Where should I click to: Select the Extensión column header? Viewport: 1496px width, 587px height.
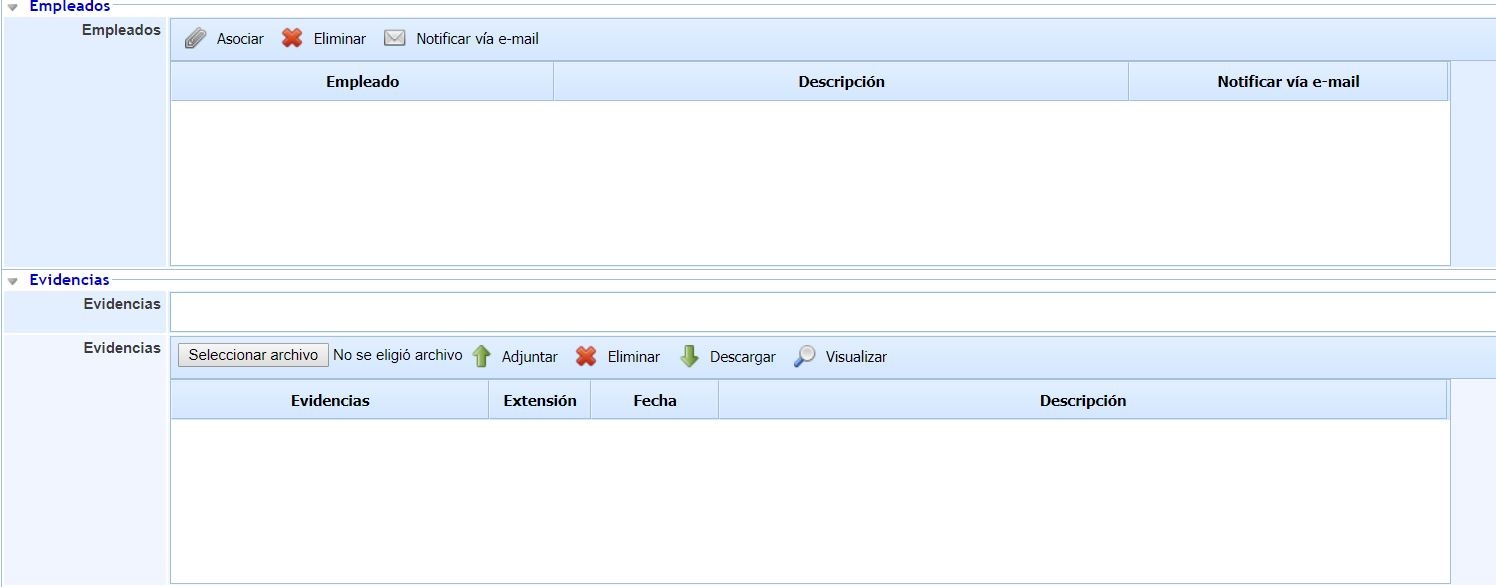[x=539, y=399]
